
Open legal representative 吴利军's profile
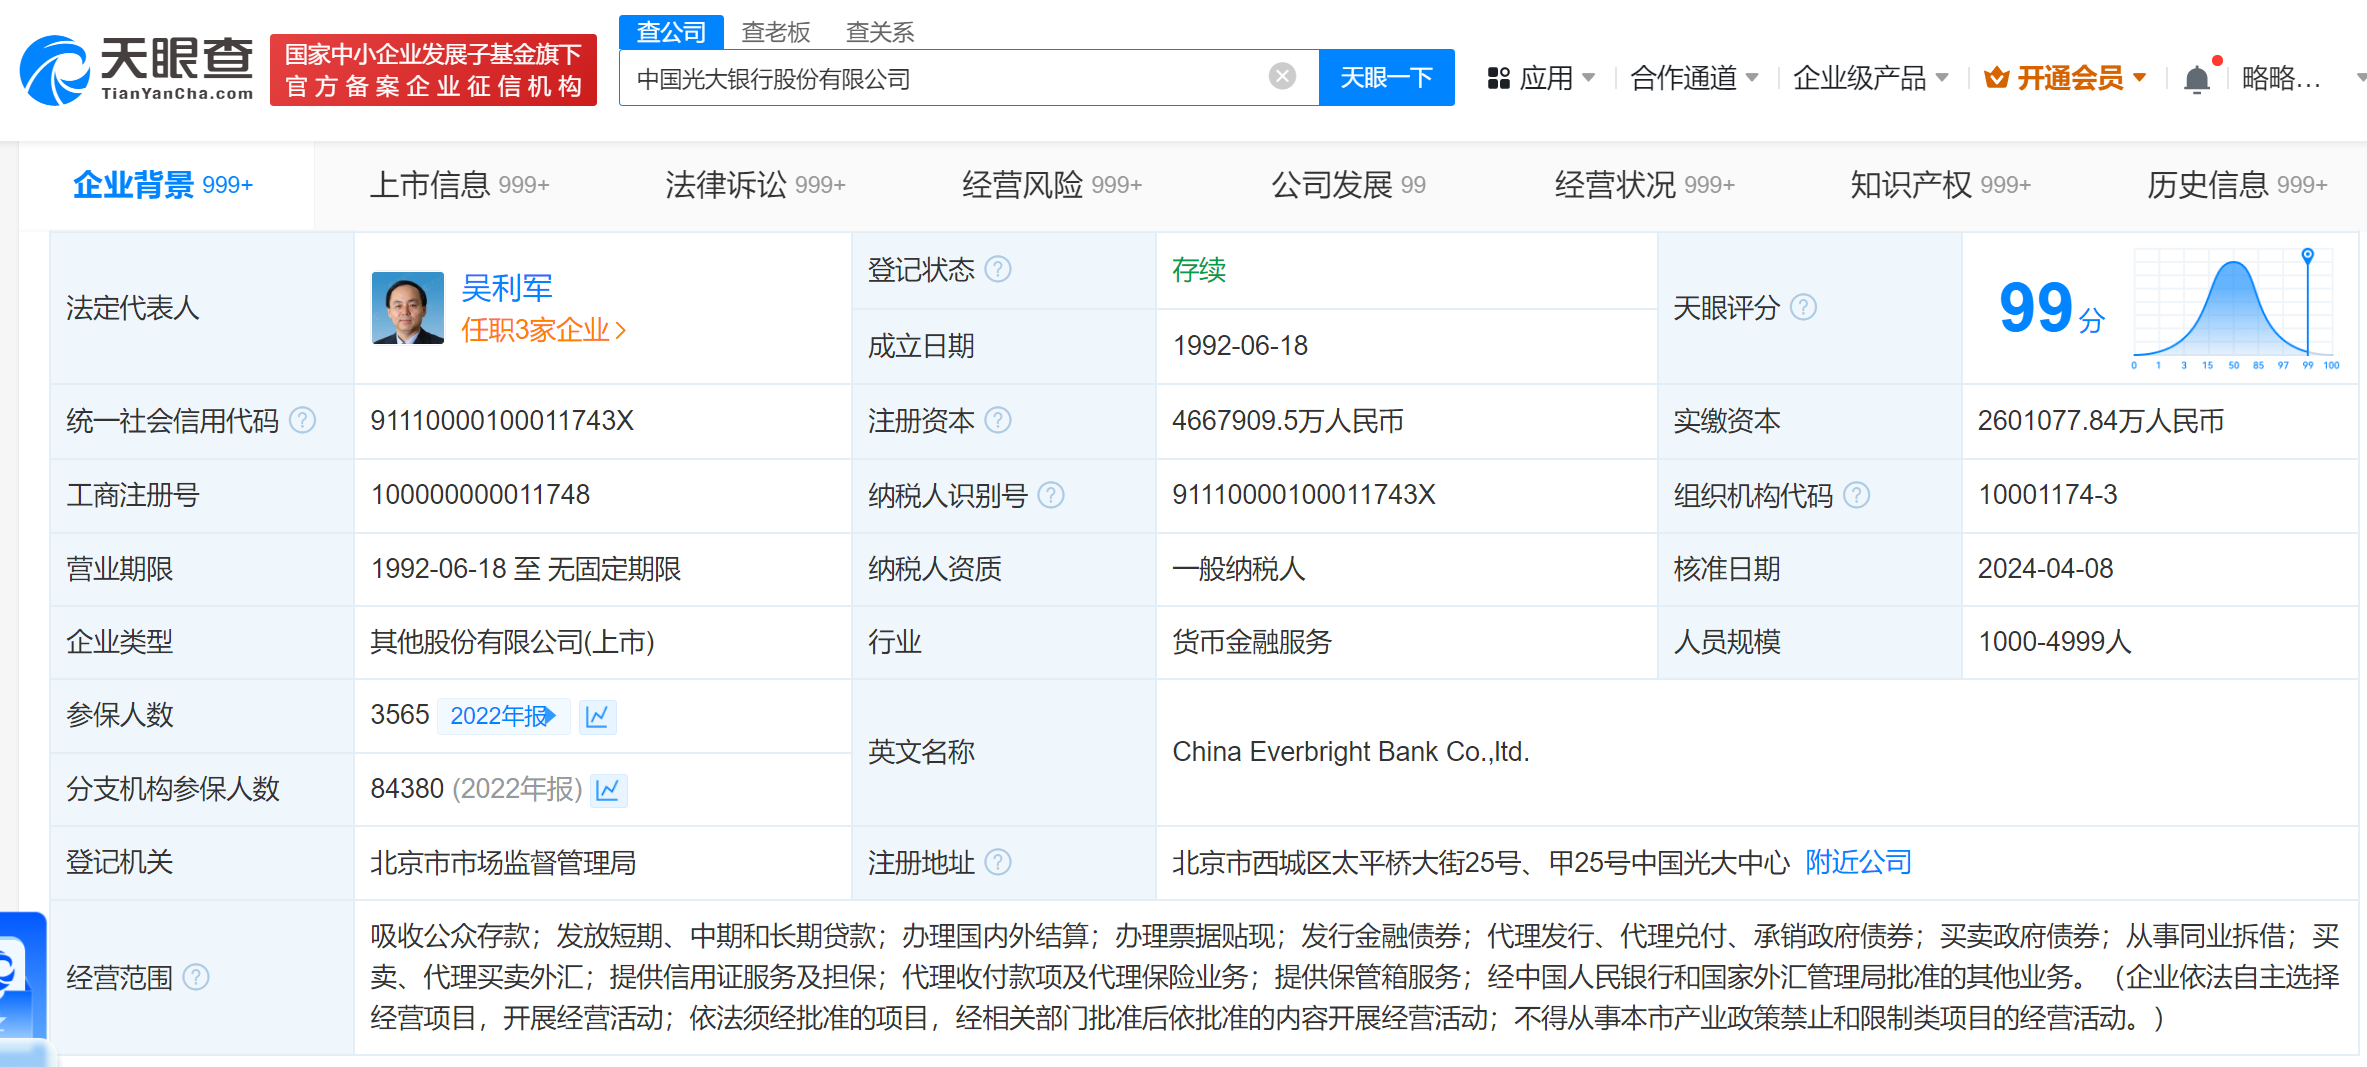pyautogui.click(x=506, y=289)
